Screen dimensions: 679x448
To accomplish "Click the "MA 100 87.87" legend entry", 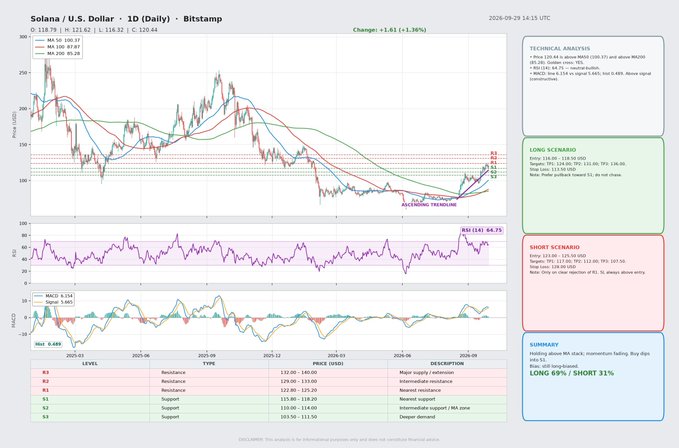I will click(58, 47).
